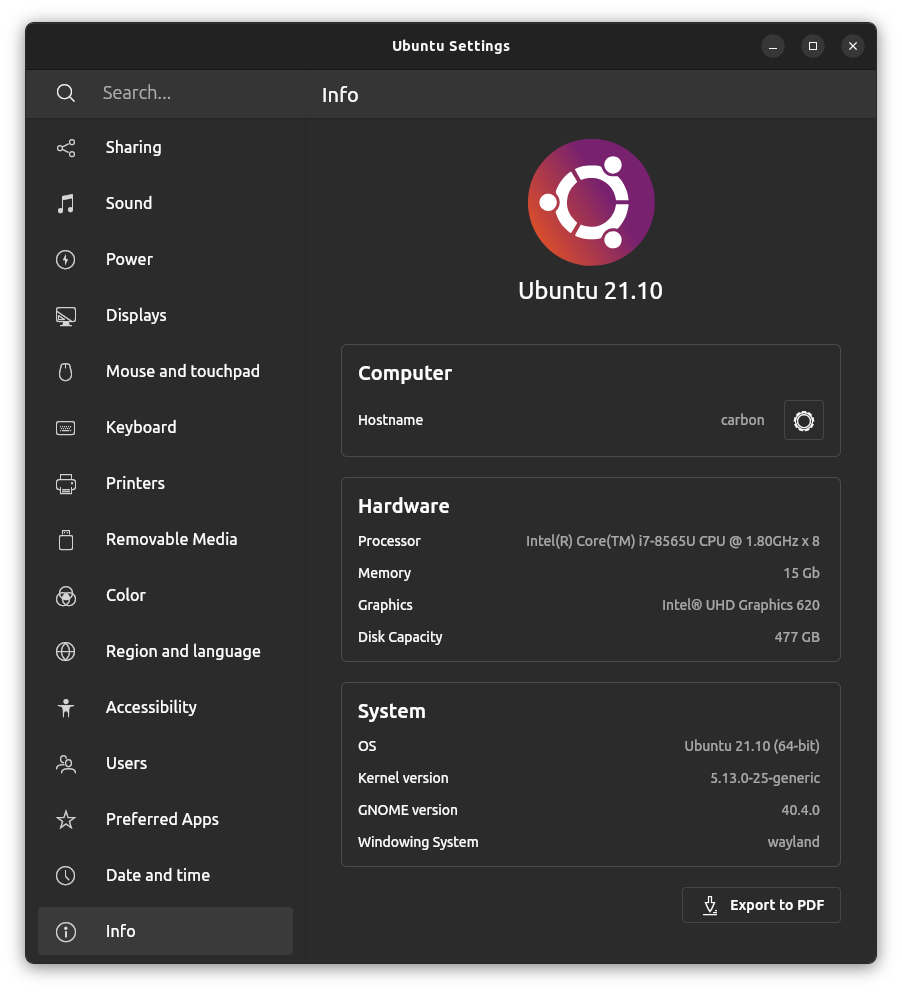Select Preferred Apps entry

(x=165, y=819)
